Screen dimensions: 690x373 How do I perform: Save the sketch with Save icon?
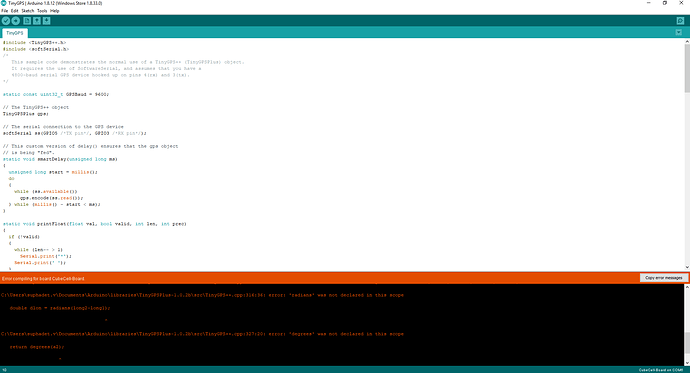[47, 21]
